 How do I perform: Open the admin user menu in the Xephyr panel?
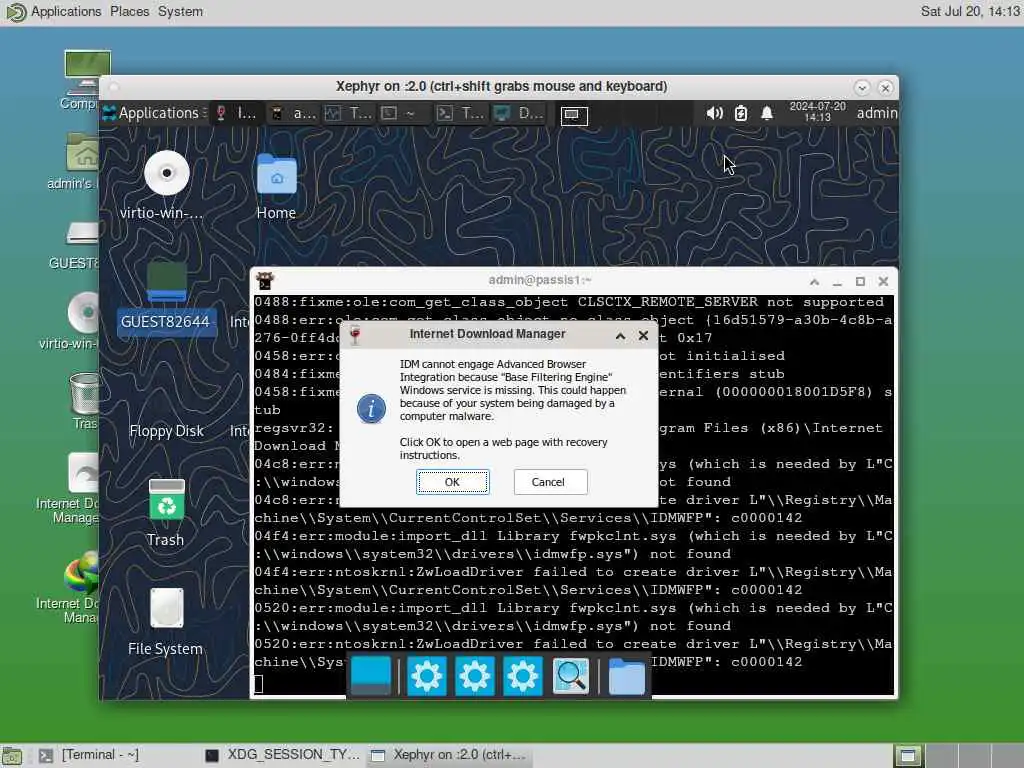click(876, 113)
